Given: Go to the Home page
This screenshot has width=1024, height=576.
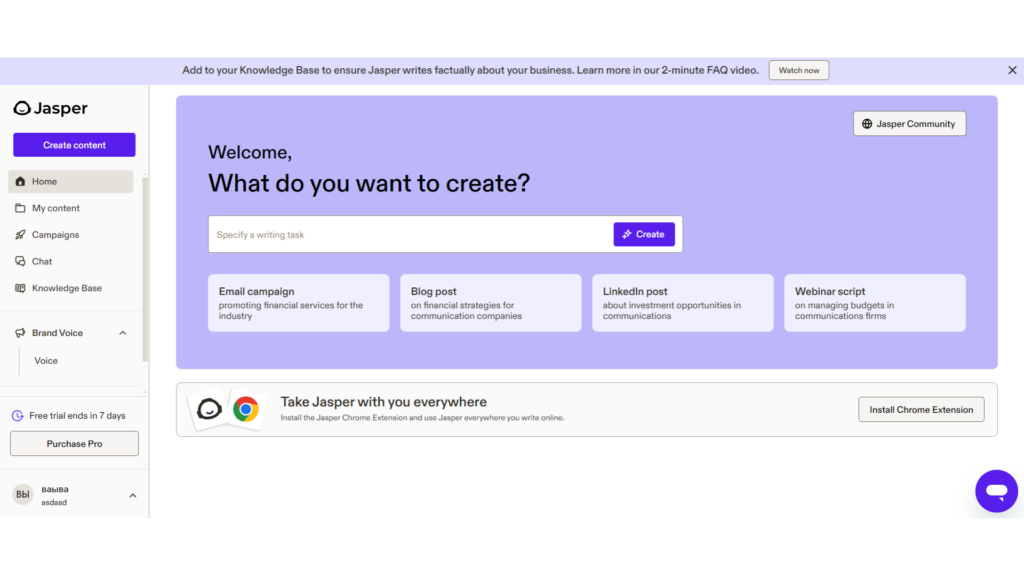Looking at the screenshot, I should (71, 182).
